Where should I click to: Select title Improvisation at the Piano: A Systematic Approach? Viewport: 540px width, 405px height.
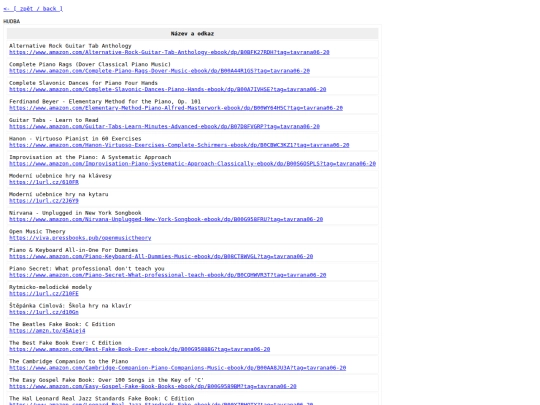pos(90,157)
